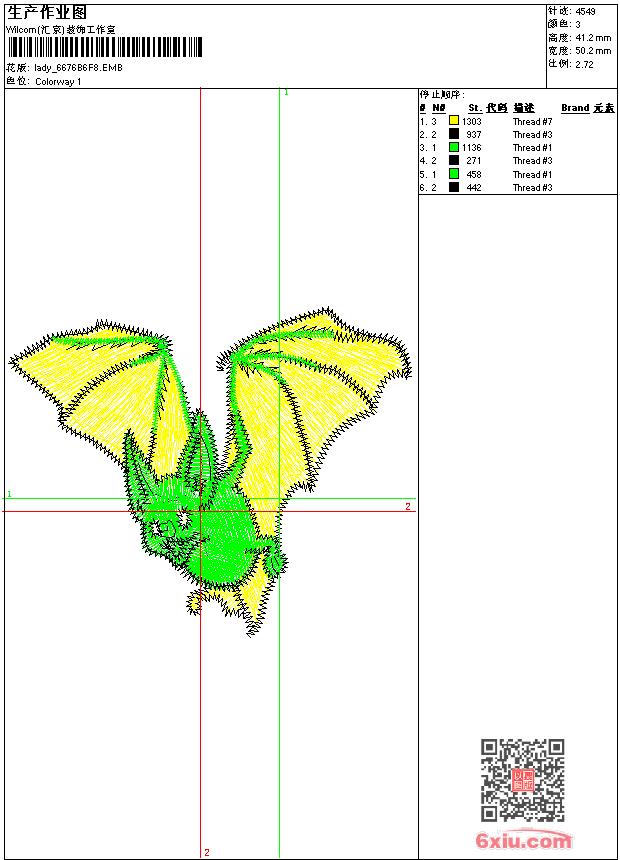Select the black swatch beside 937 stitches

click(x=454, y=134)
